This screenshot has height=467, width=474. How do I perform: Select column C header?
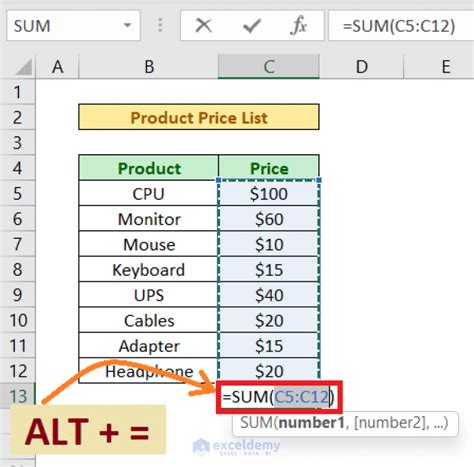[269, 67]
